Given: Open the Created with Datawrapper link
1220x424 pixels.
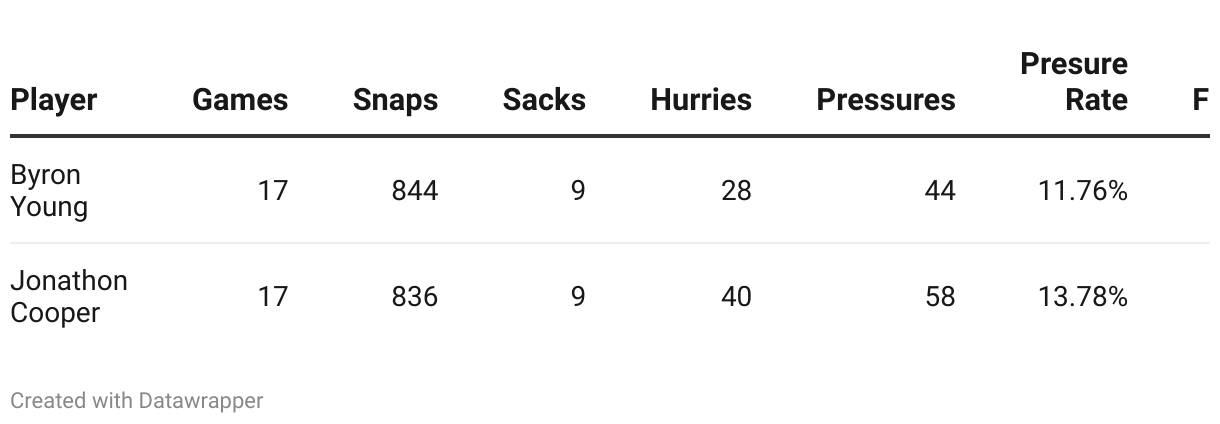Looking at the screenshot, I should (x=137, y=401).
